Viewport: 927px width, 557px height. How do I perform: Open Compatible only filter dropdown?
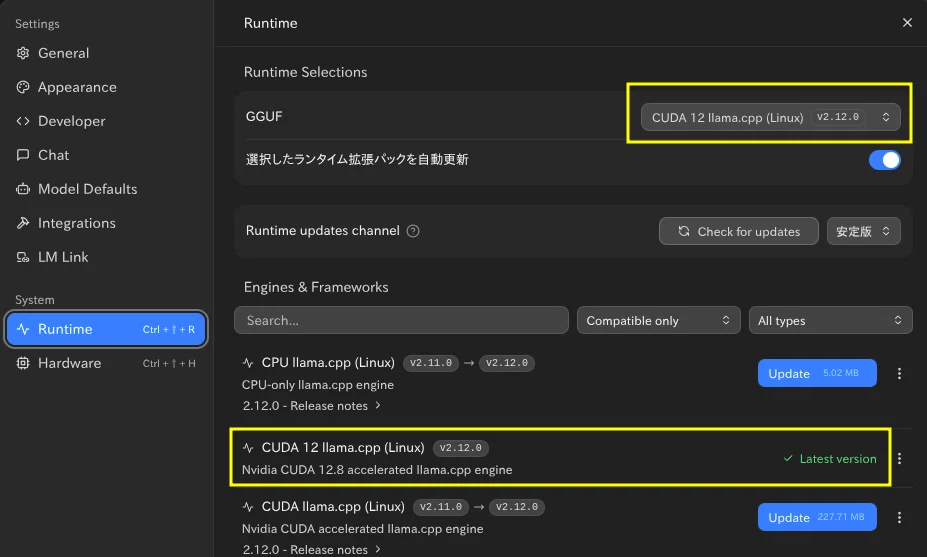tap(659, 320)
